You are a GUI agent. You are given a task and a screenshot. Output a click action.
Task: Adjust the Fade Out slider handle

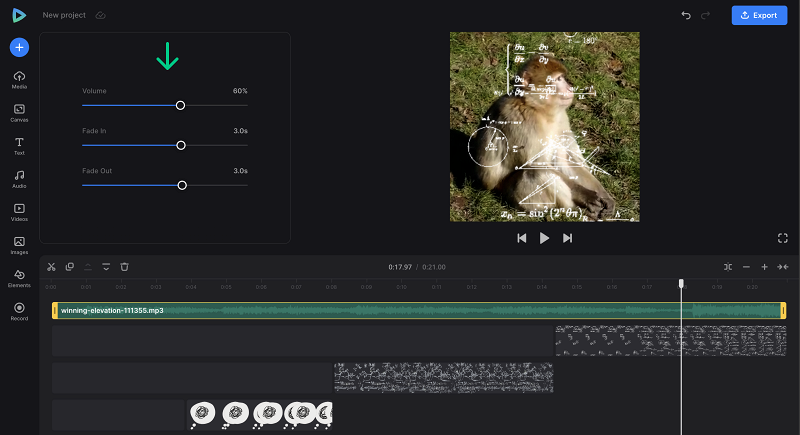tap(182, 185)
